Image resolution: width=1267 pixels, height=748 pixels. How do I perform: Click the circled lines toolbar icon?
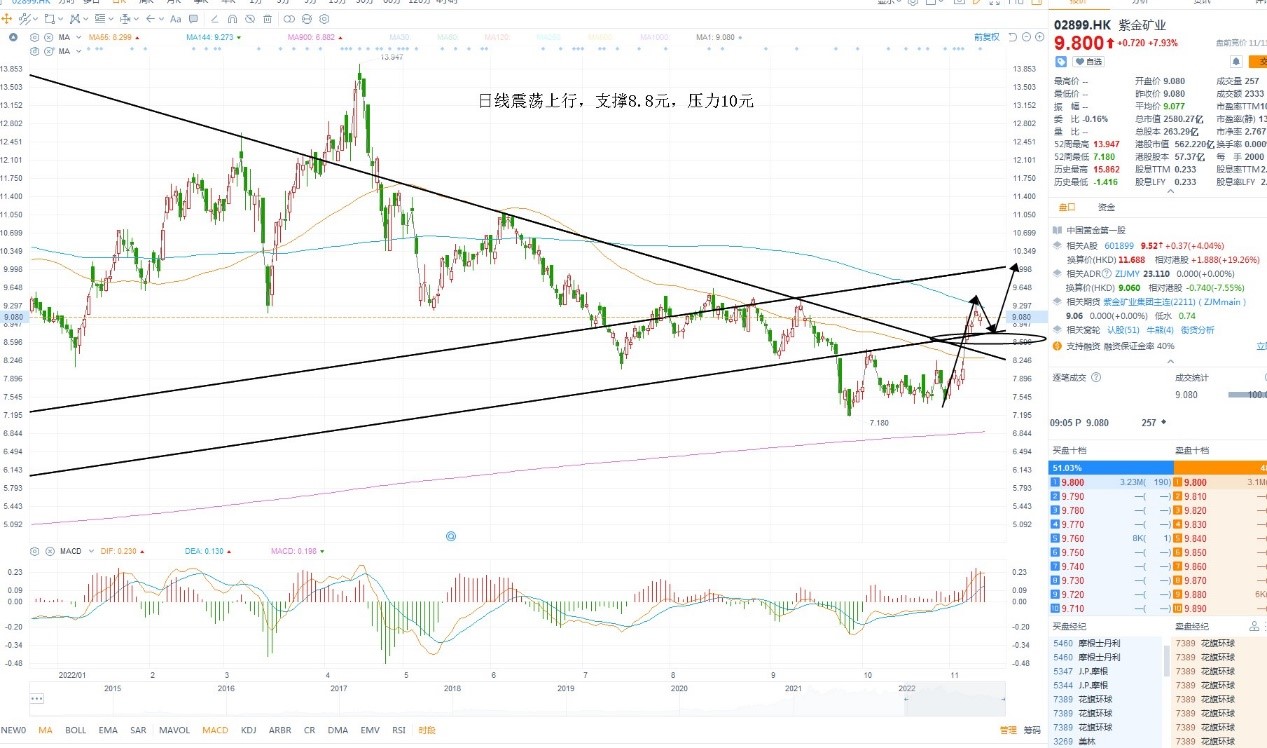(x=306, y=19)
